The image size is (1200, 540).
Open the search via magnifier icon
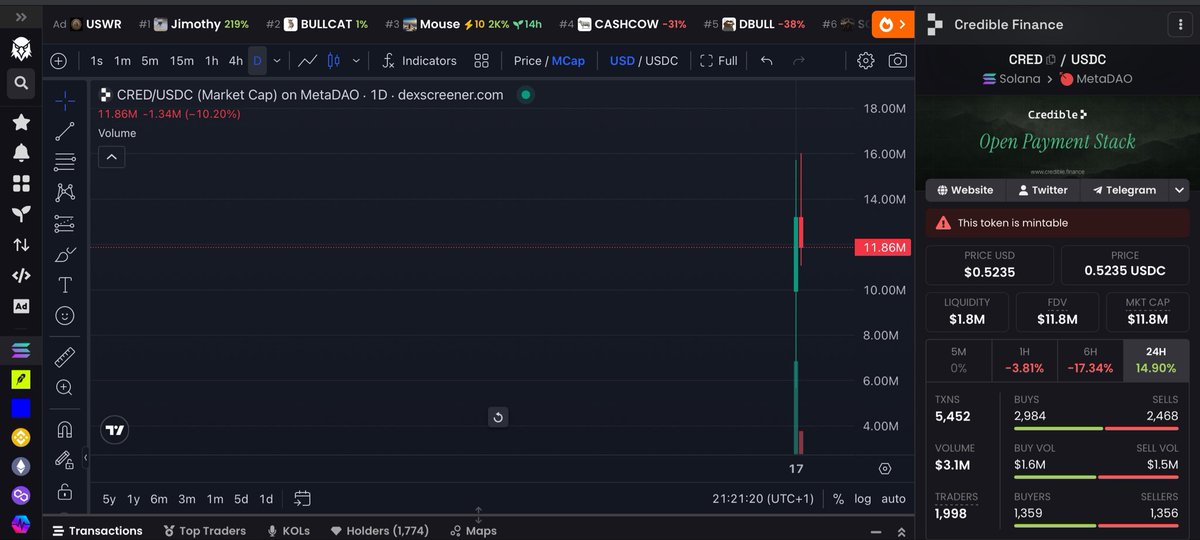tap(20, 85)
